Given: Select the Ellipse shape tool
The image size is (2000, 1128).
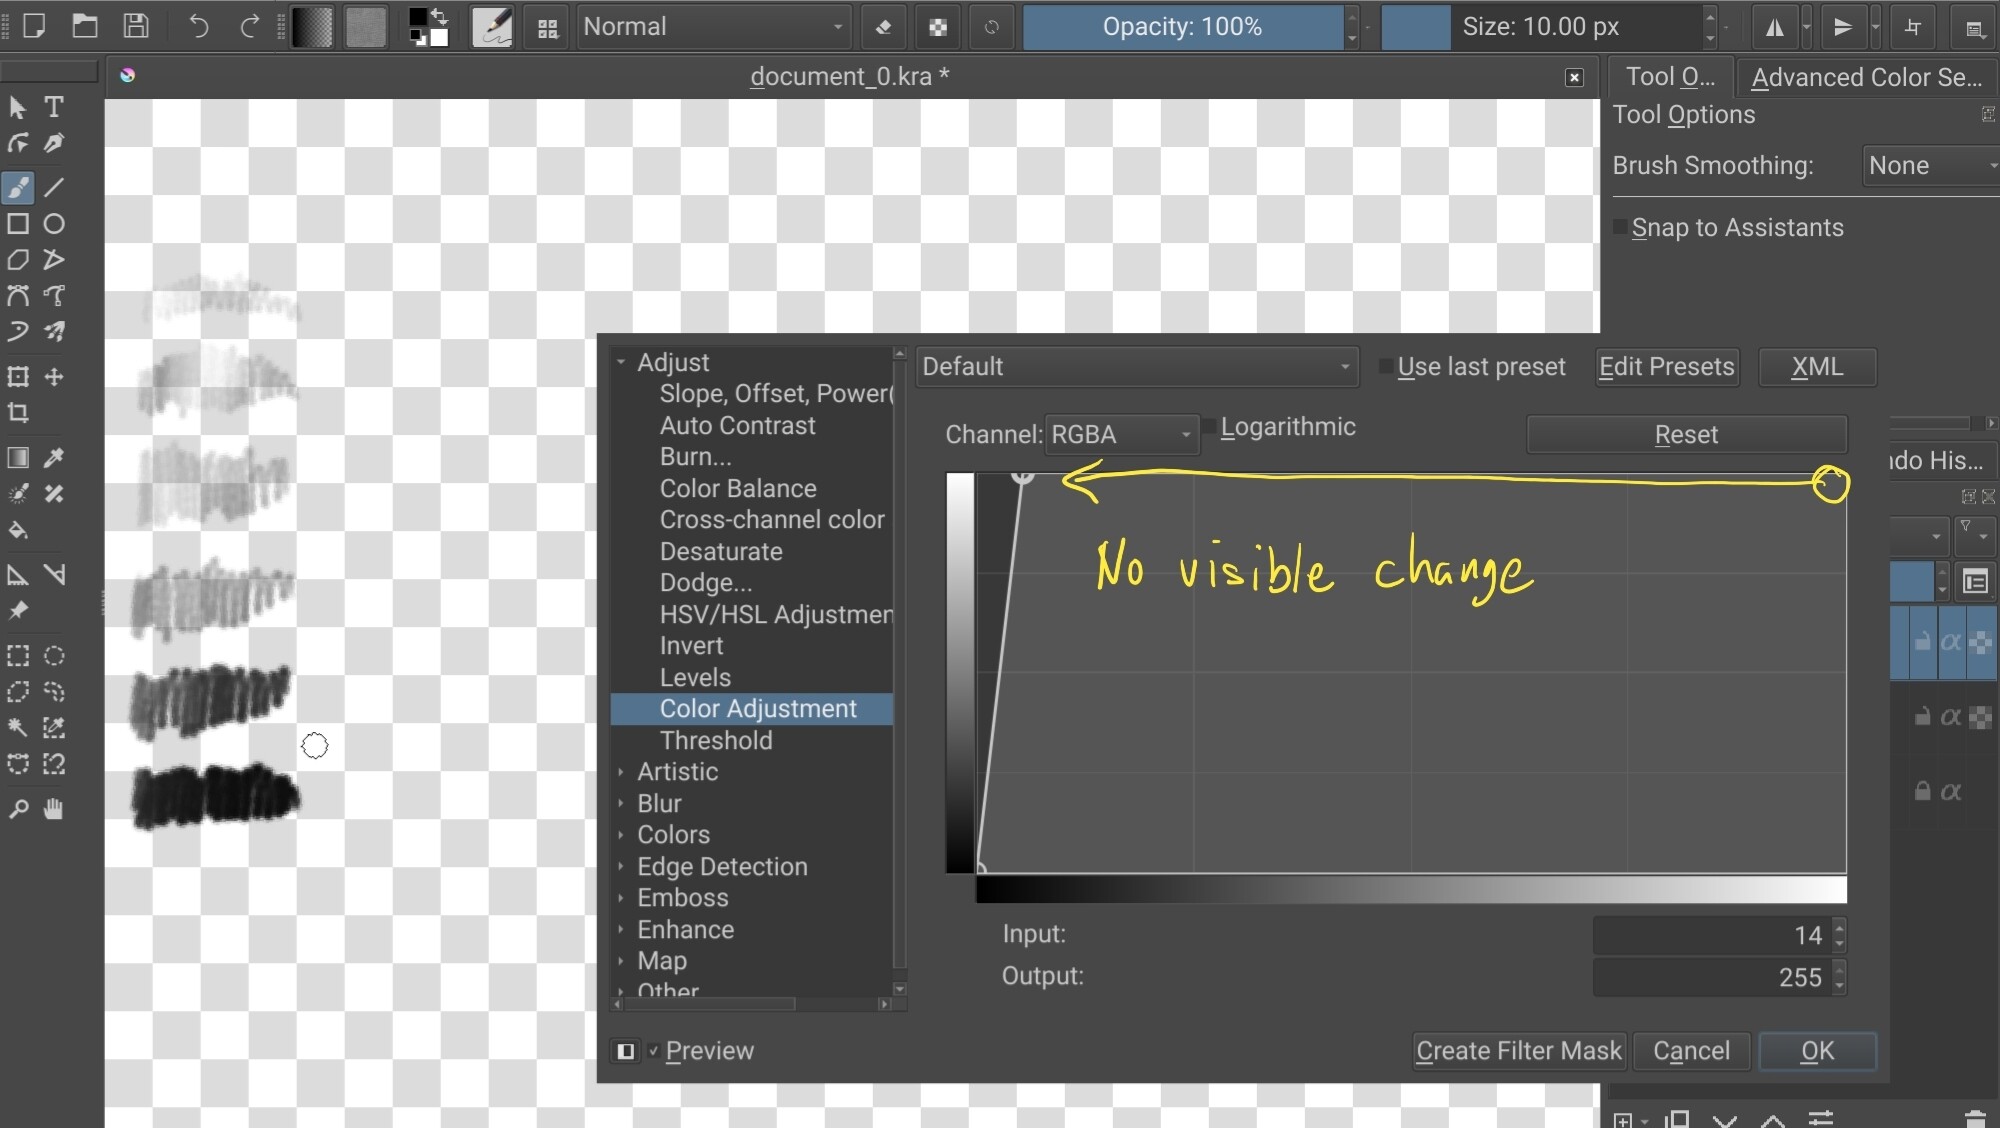Looking at the screenshot, I should click(54, 224).
